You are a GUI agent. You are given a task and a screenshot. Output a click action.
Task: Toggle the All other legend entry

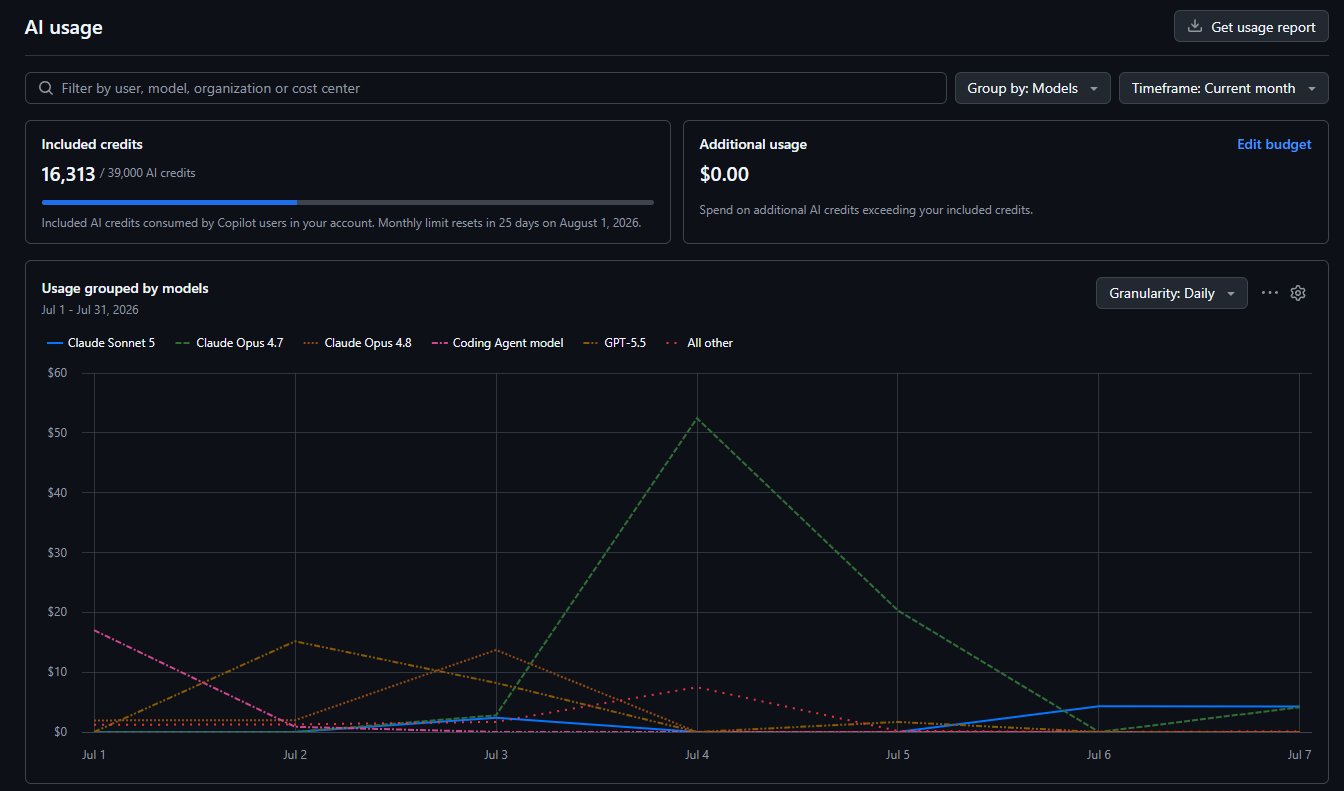(699, 343)
